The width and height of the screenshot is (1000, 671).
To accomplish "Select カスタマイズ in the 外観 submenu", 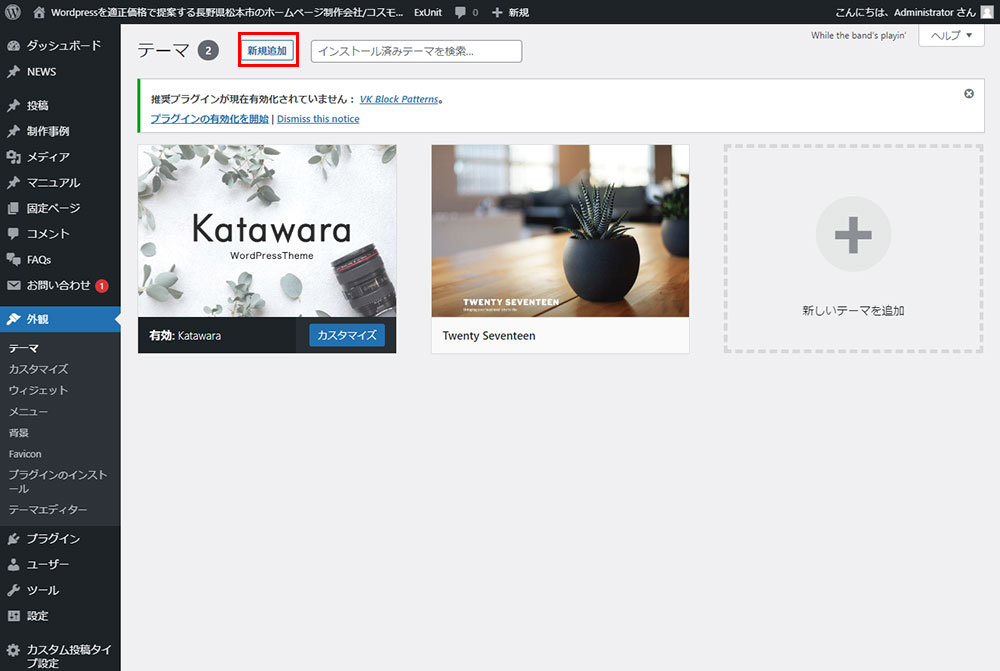I will [x=38, y=370].
